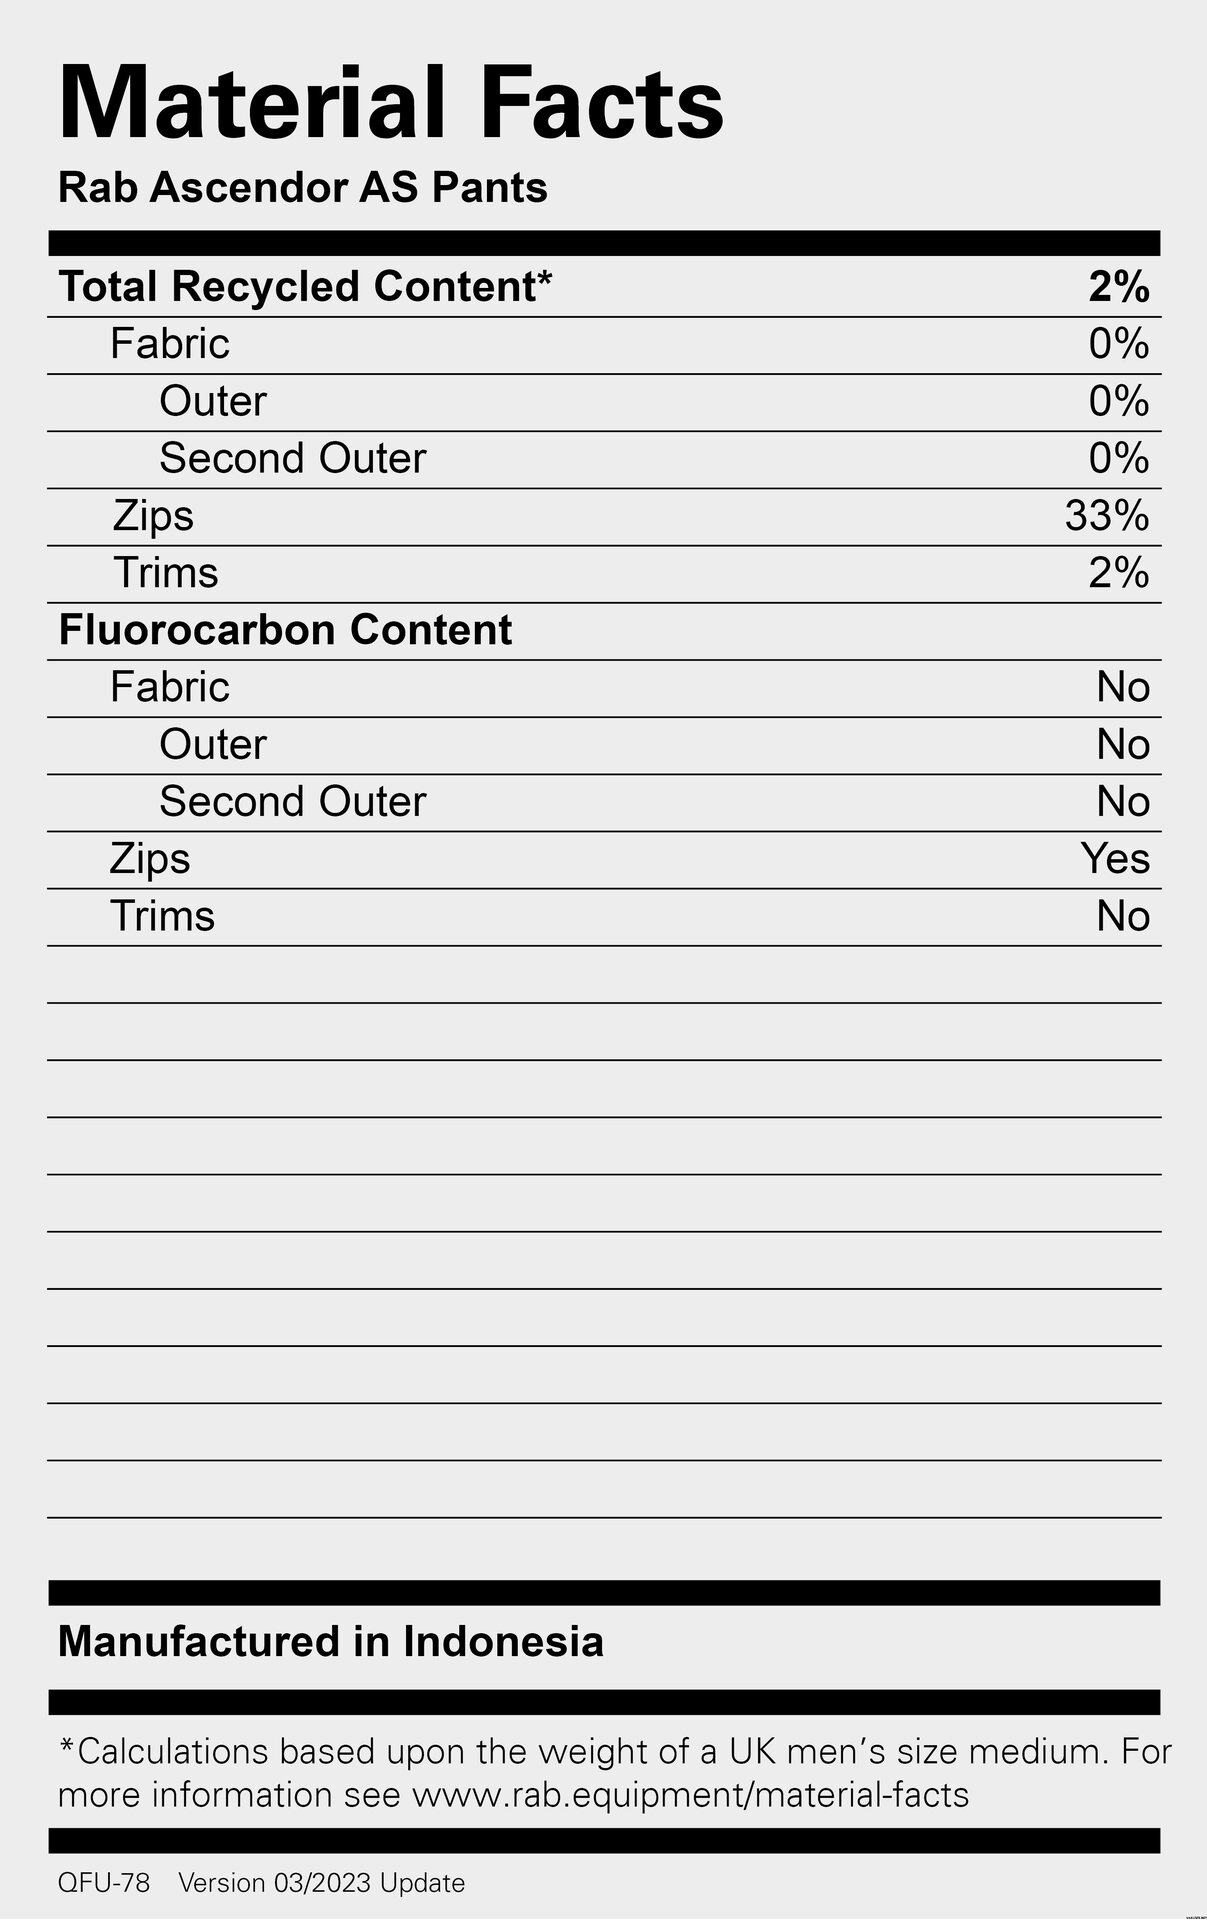1207x1920 pixels.
Task: Click the "Version 03/2023 Update" text
Action: (x=321, y=1883)
